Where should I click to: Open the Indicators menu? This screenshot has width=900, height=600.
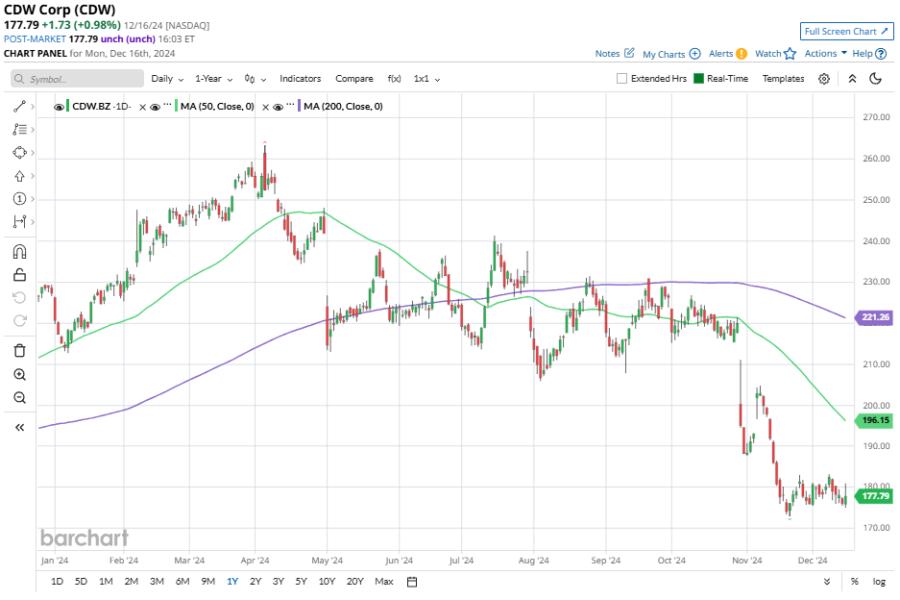(x=300, y=79)
